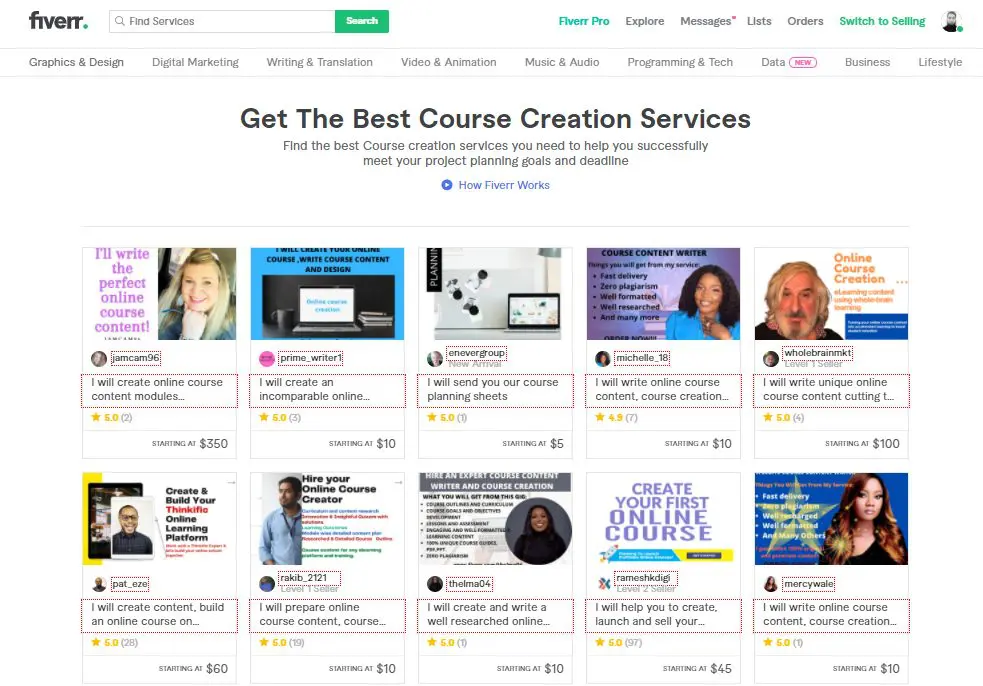Open wholebrainmkt's Online Course Creation gig image
Screen dimensions: 983x686
(x=831, y=293)
